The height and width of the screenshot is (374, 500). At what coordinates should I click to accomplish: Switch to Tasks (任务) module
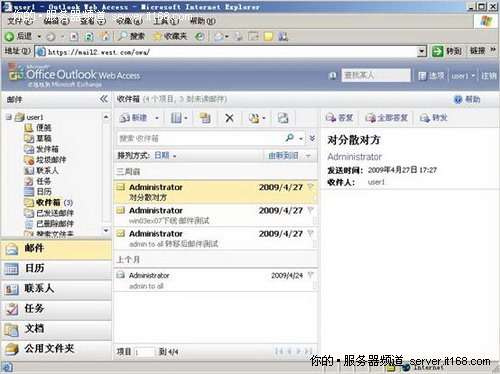(x=56, y=309)
